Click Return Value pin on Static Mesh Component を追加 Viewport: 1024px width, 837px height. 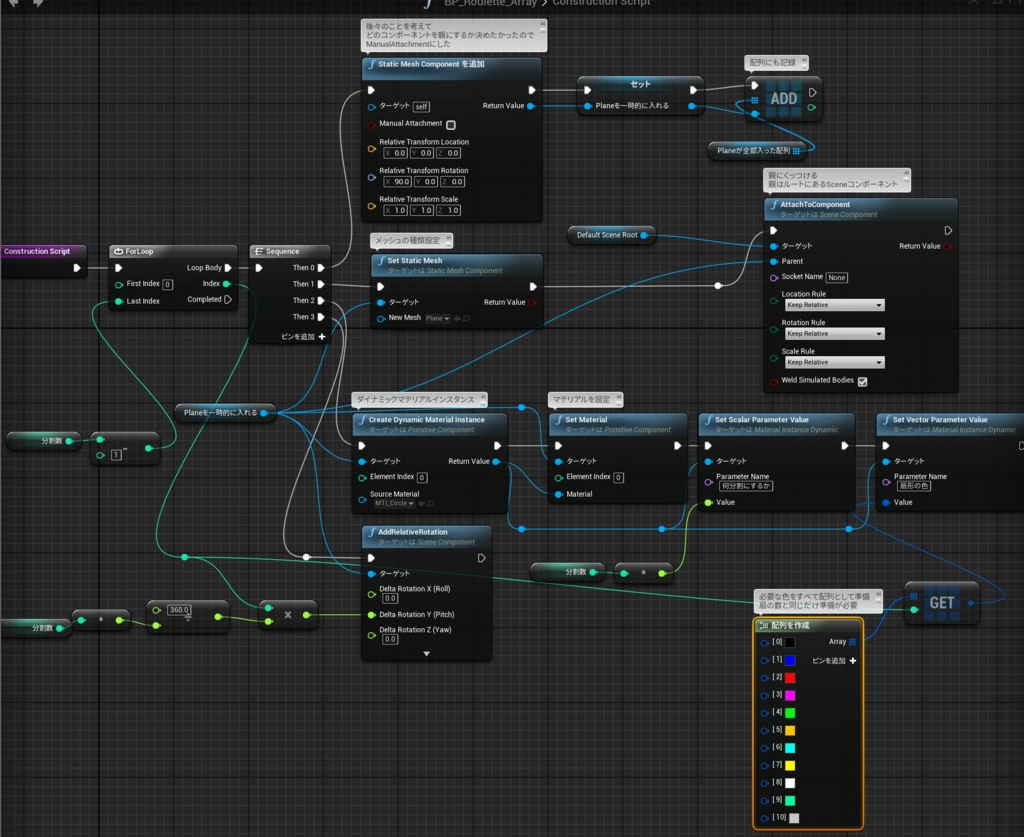tap(531, 106)
